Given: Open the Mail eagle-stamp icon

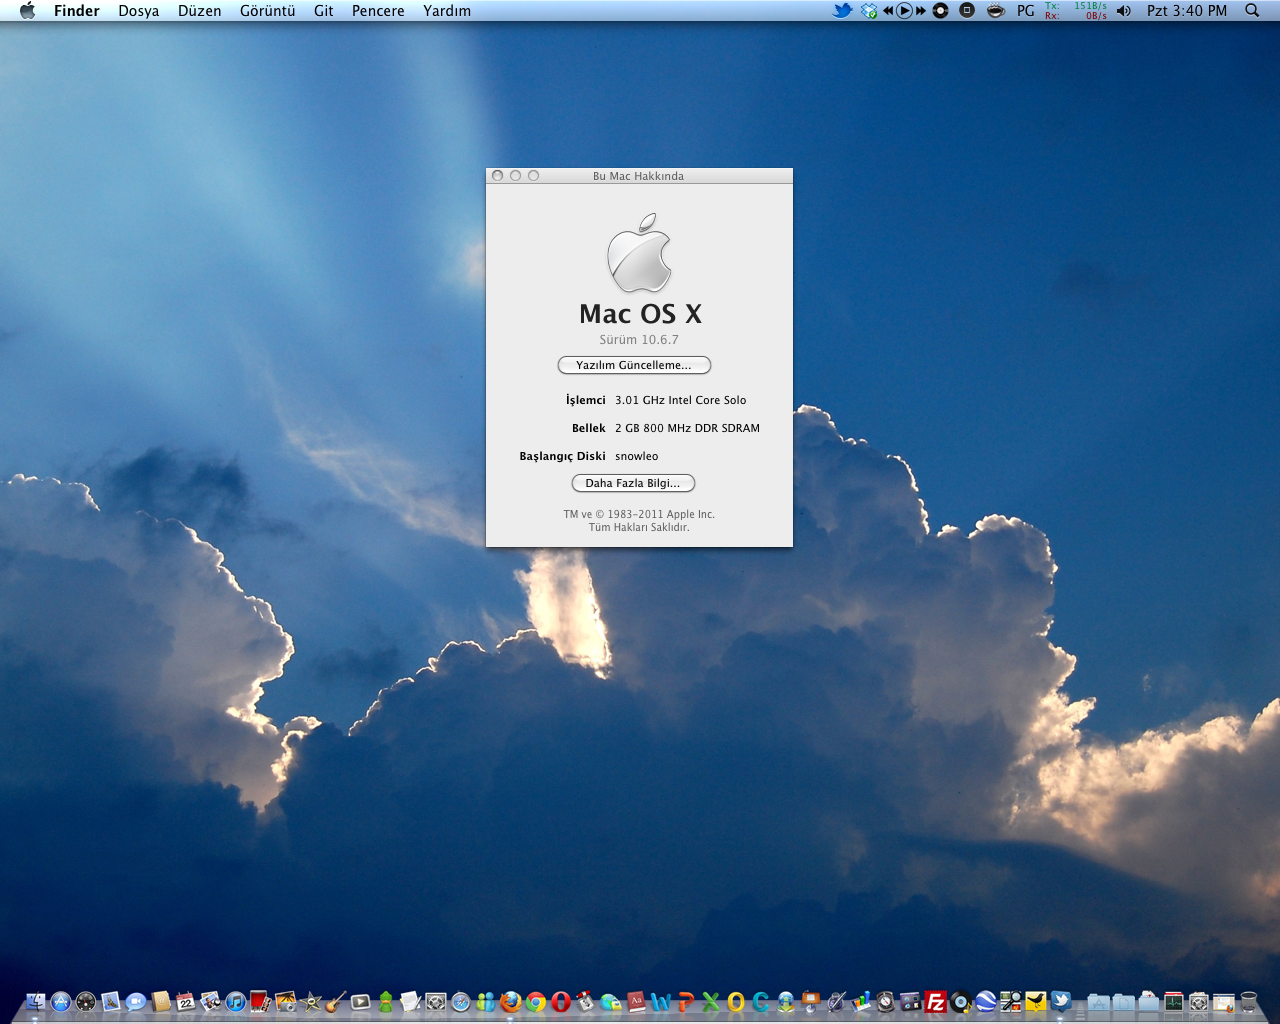Looking at the screenshot, I should coord(111,1001).
